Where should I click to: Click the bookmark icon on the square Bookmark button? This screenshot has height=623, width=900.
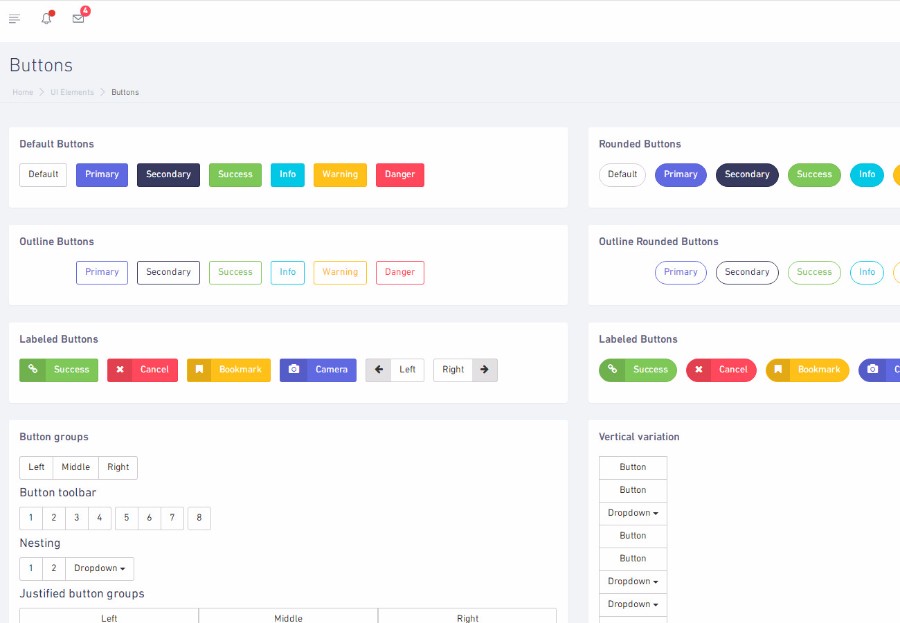click(199, 370)
